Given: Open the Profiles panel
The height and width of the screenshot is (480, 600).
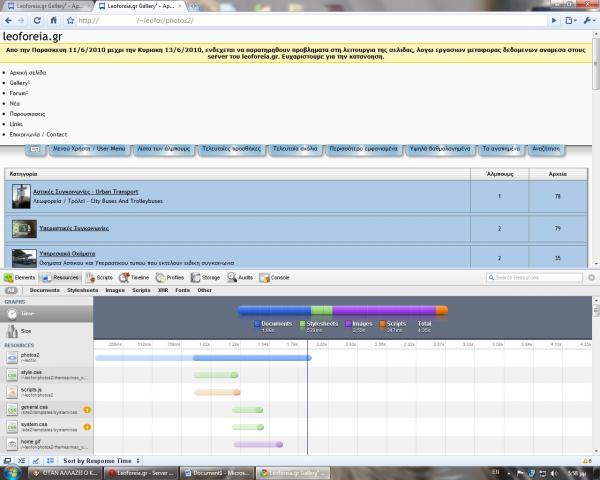Looking at the screenshot, I should click(x=170, y=277).
